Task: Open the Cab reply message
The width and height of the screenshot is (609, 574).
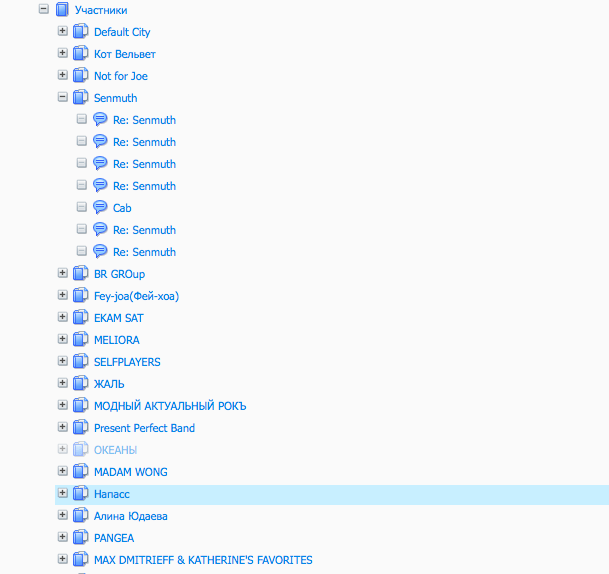Action: [x=122, y=208]
